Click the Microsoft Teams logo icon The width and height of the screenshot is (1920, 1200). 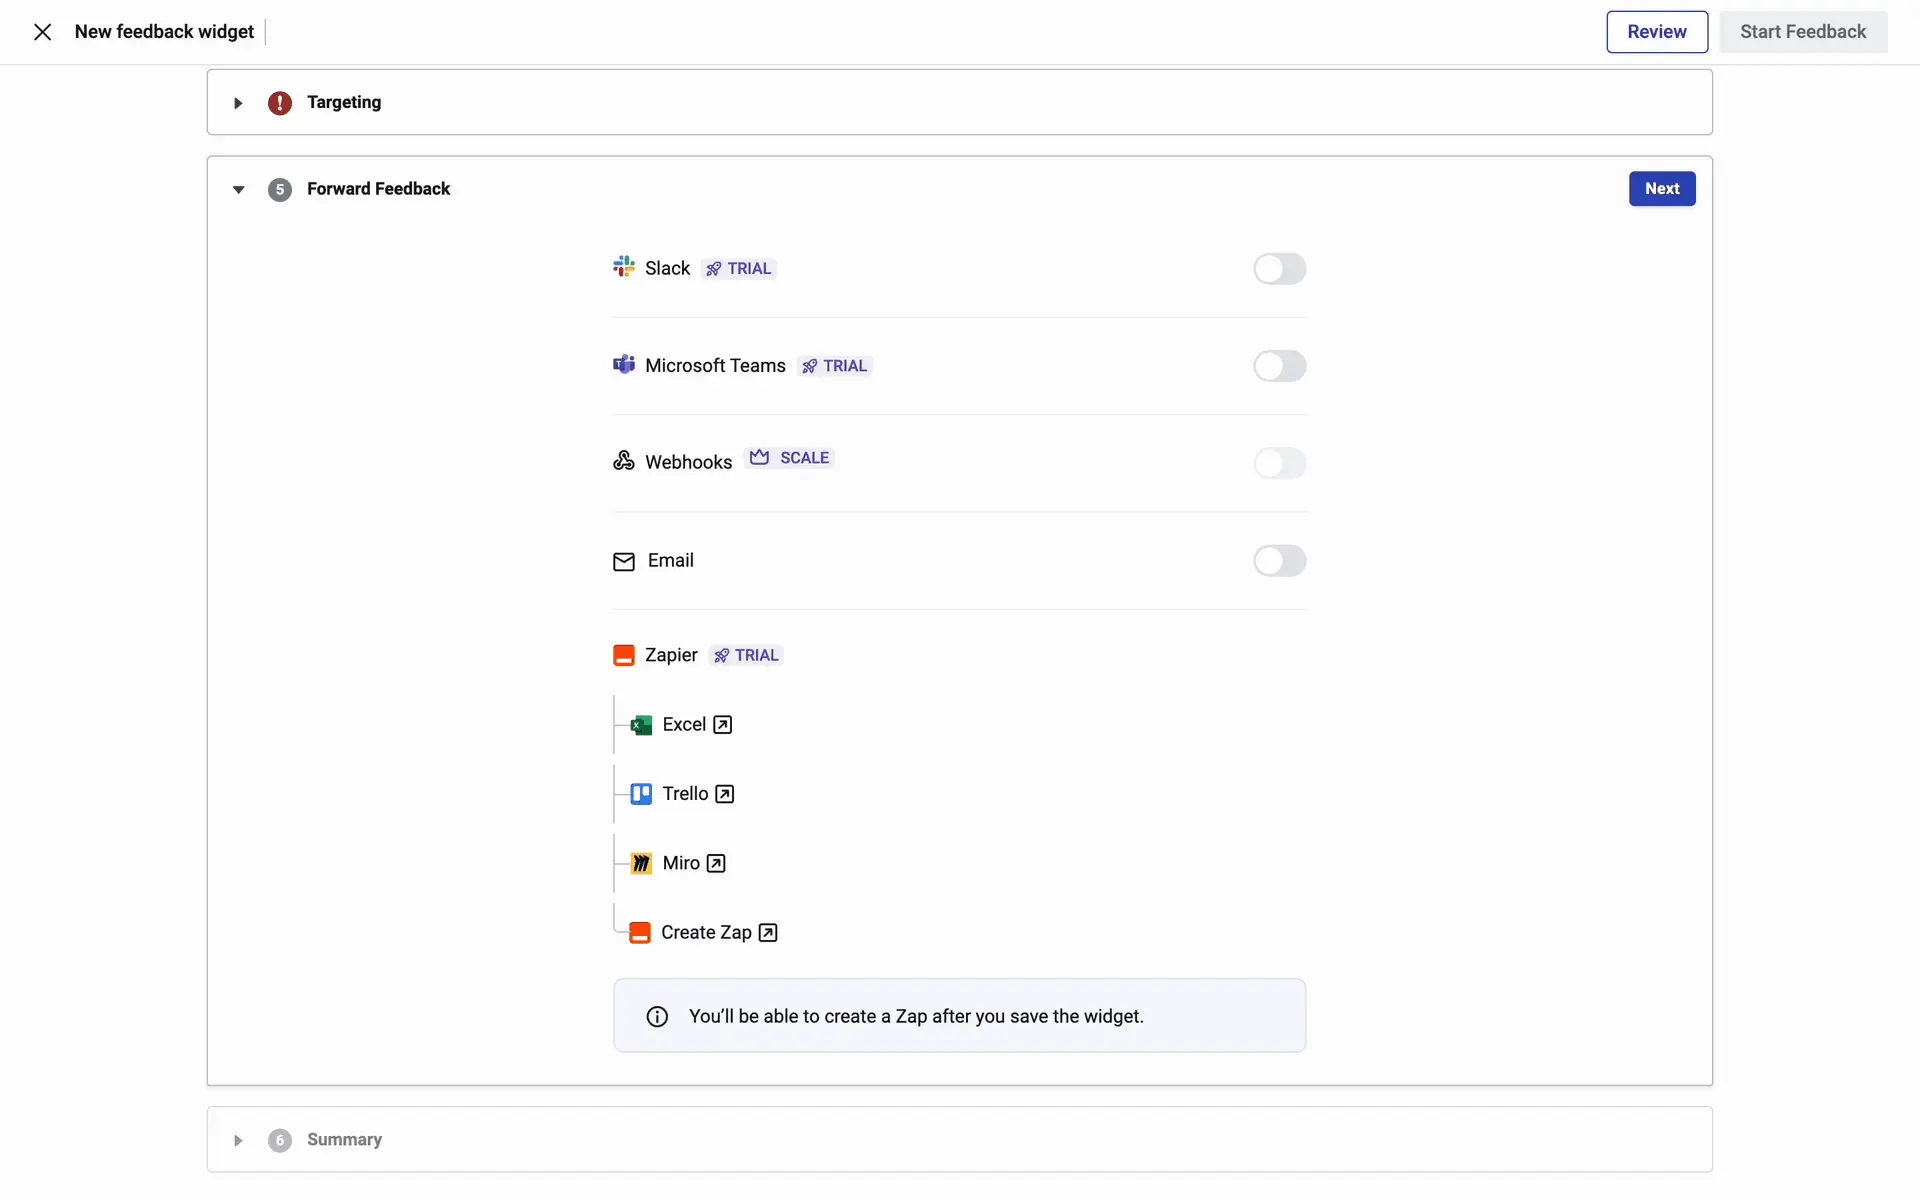pyautogui.click(x=624, y=364)
